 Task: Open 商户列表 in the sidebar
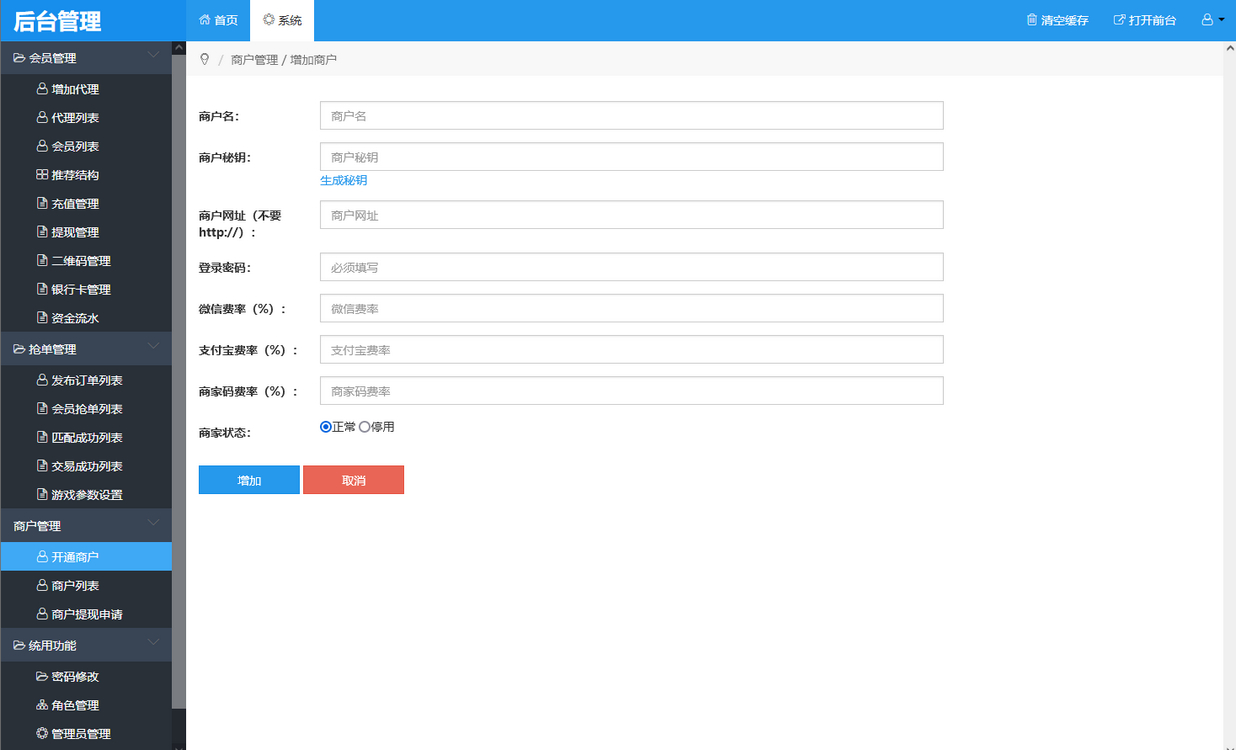pos(75,586)
